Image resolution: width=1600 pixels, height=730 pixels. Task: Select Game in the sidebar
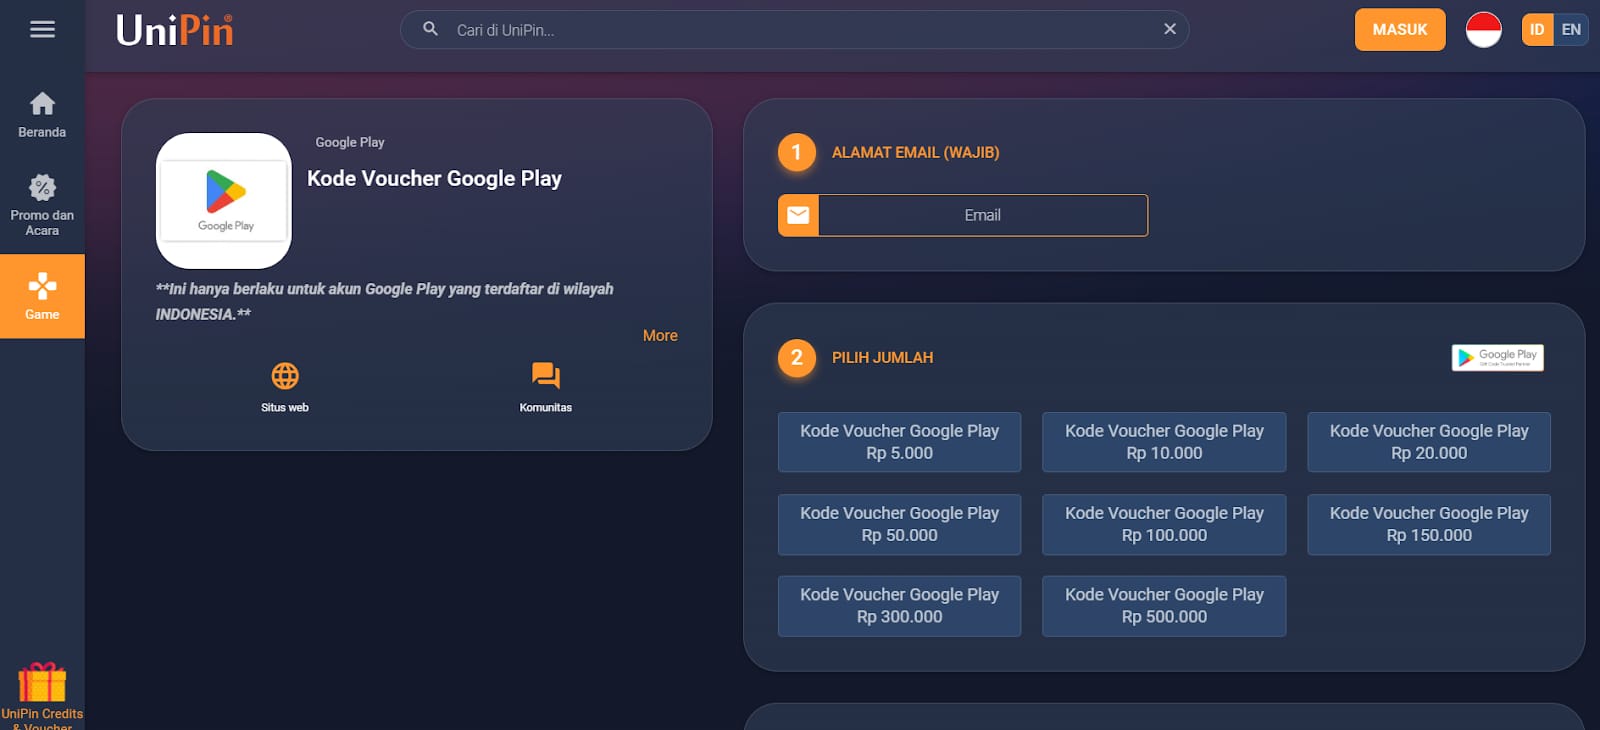(x=42, y=296)
